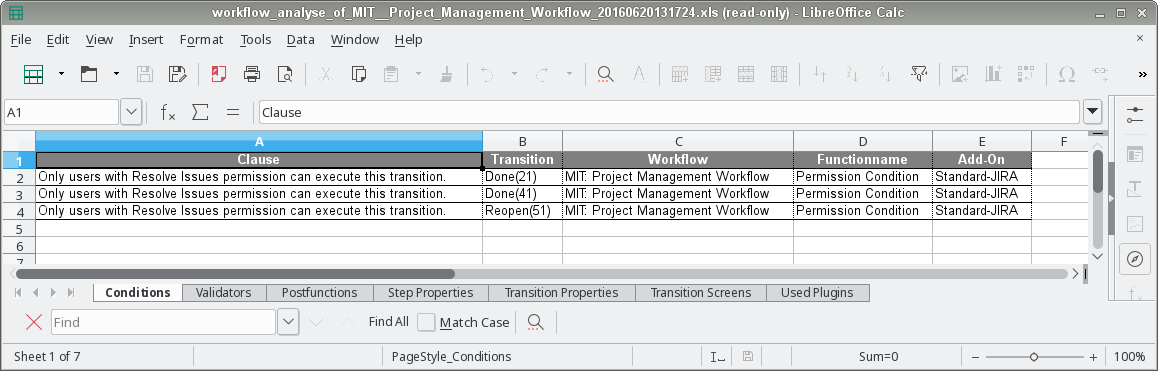This screenshot has height=371, width=1158.
Task: Click the vertical scrollbar thumb
Action: pyautogui.click(x=1097, y=171)
